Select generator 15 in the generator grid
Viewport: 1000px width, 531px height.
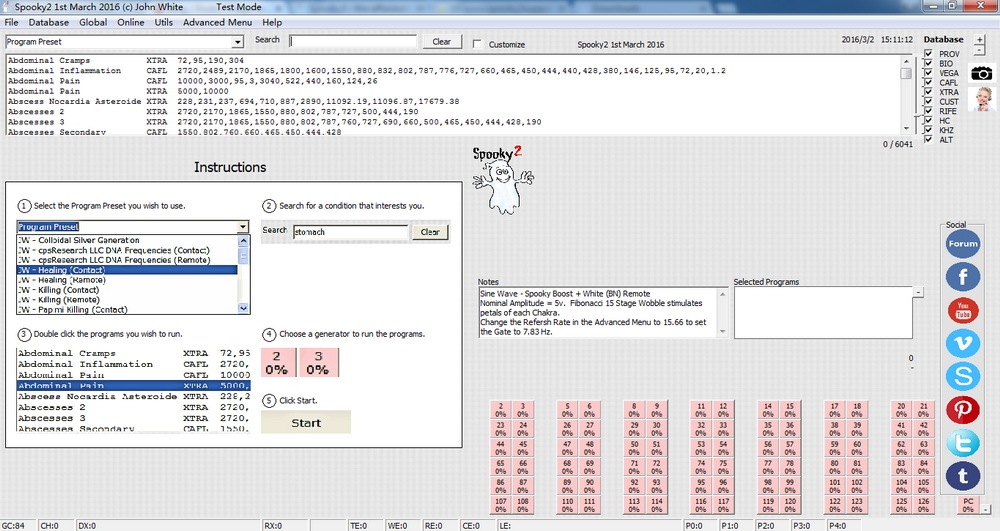[790, 410]
